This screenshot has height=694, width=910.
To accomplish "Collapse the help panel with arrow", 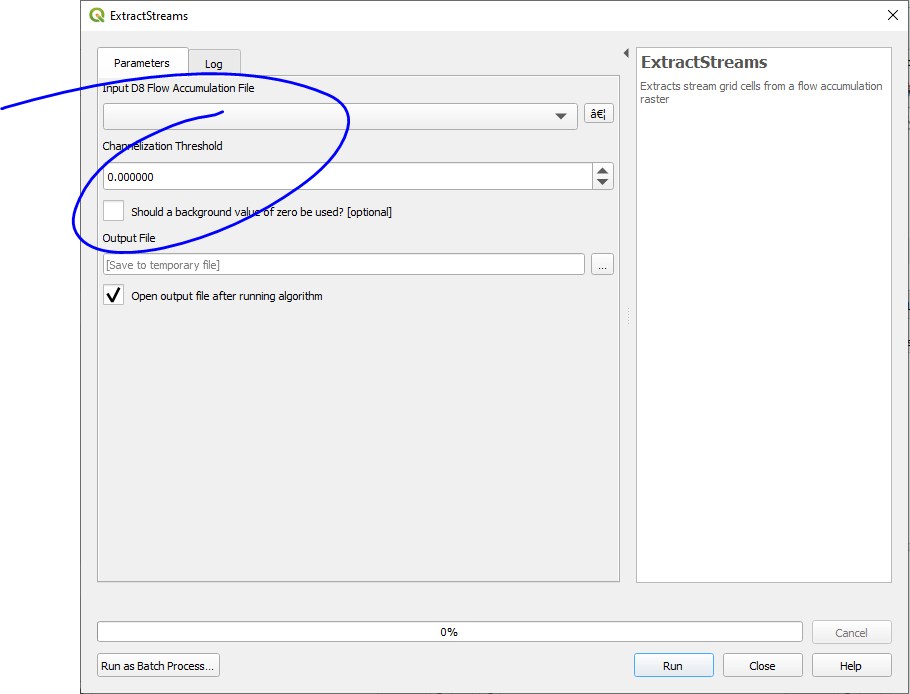I will (626, 53).
